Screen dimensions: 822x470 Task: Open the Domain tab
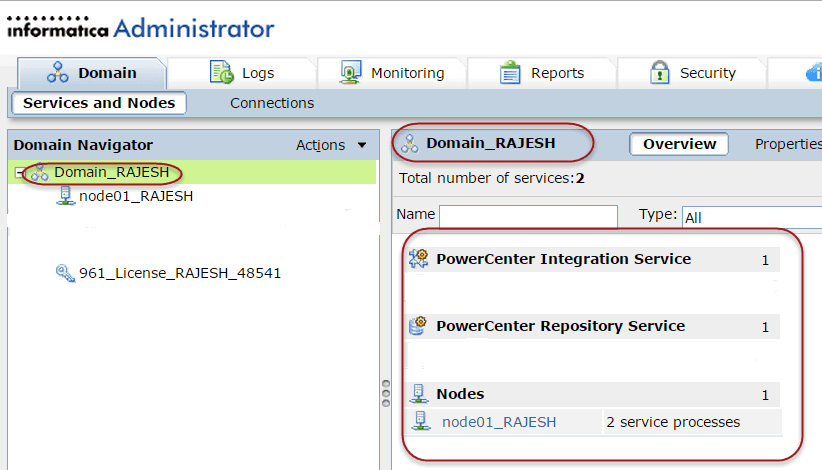tap(92, 73)
